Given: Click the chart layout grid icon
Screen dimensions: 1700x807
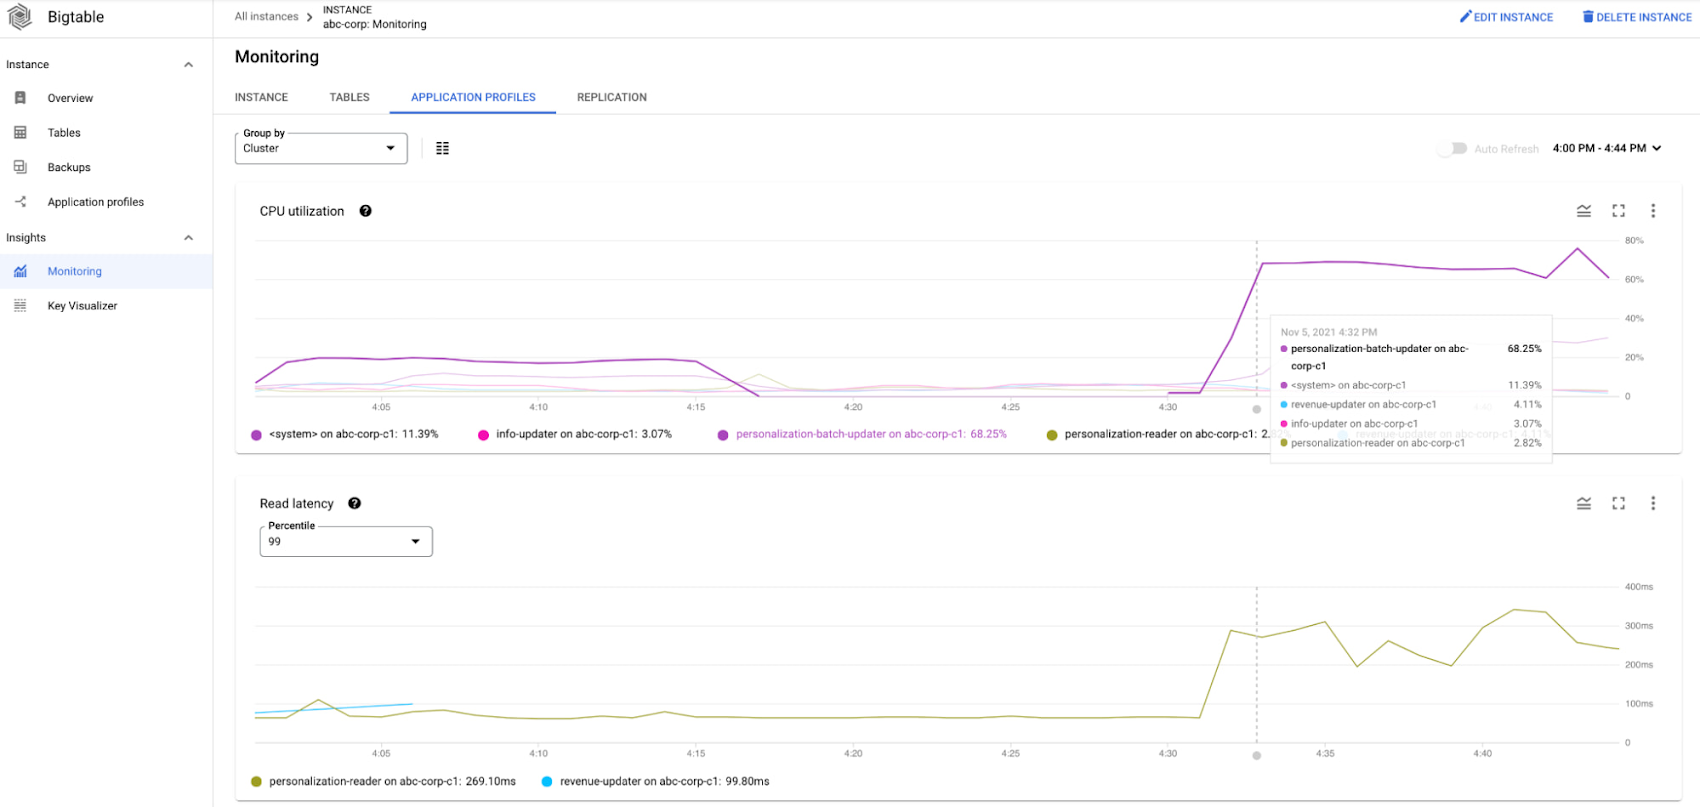Looking at the screenshot, I should click(x=442, y=148).
